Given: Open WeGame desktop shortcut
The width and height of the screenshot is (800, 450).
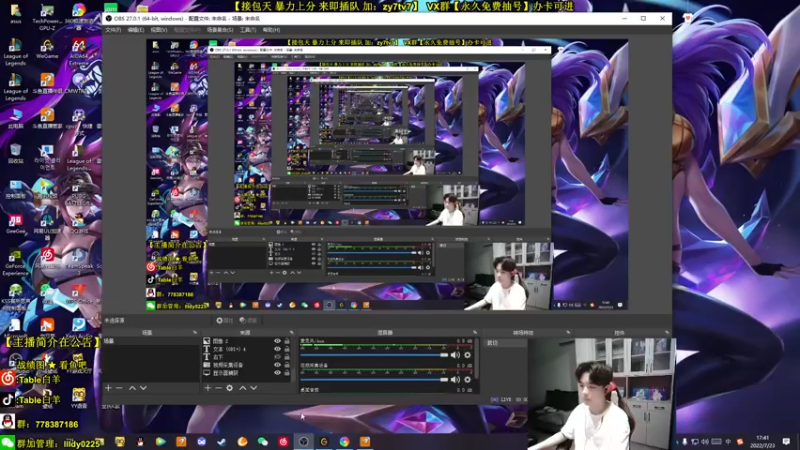Looking at the screenshot, I should pyautogui.click(x=47, y=49).
